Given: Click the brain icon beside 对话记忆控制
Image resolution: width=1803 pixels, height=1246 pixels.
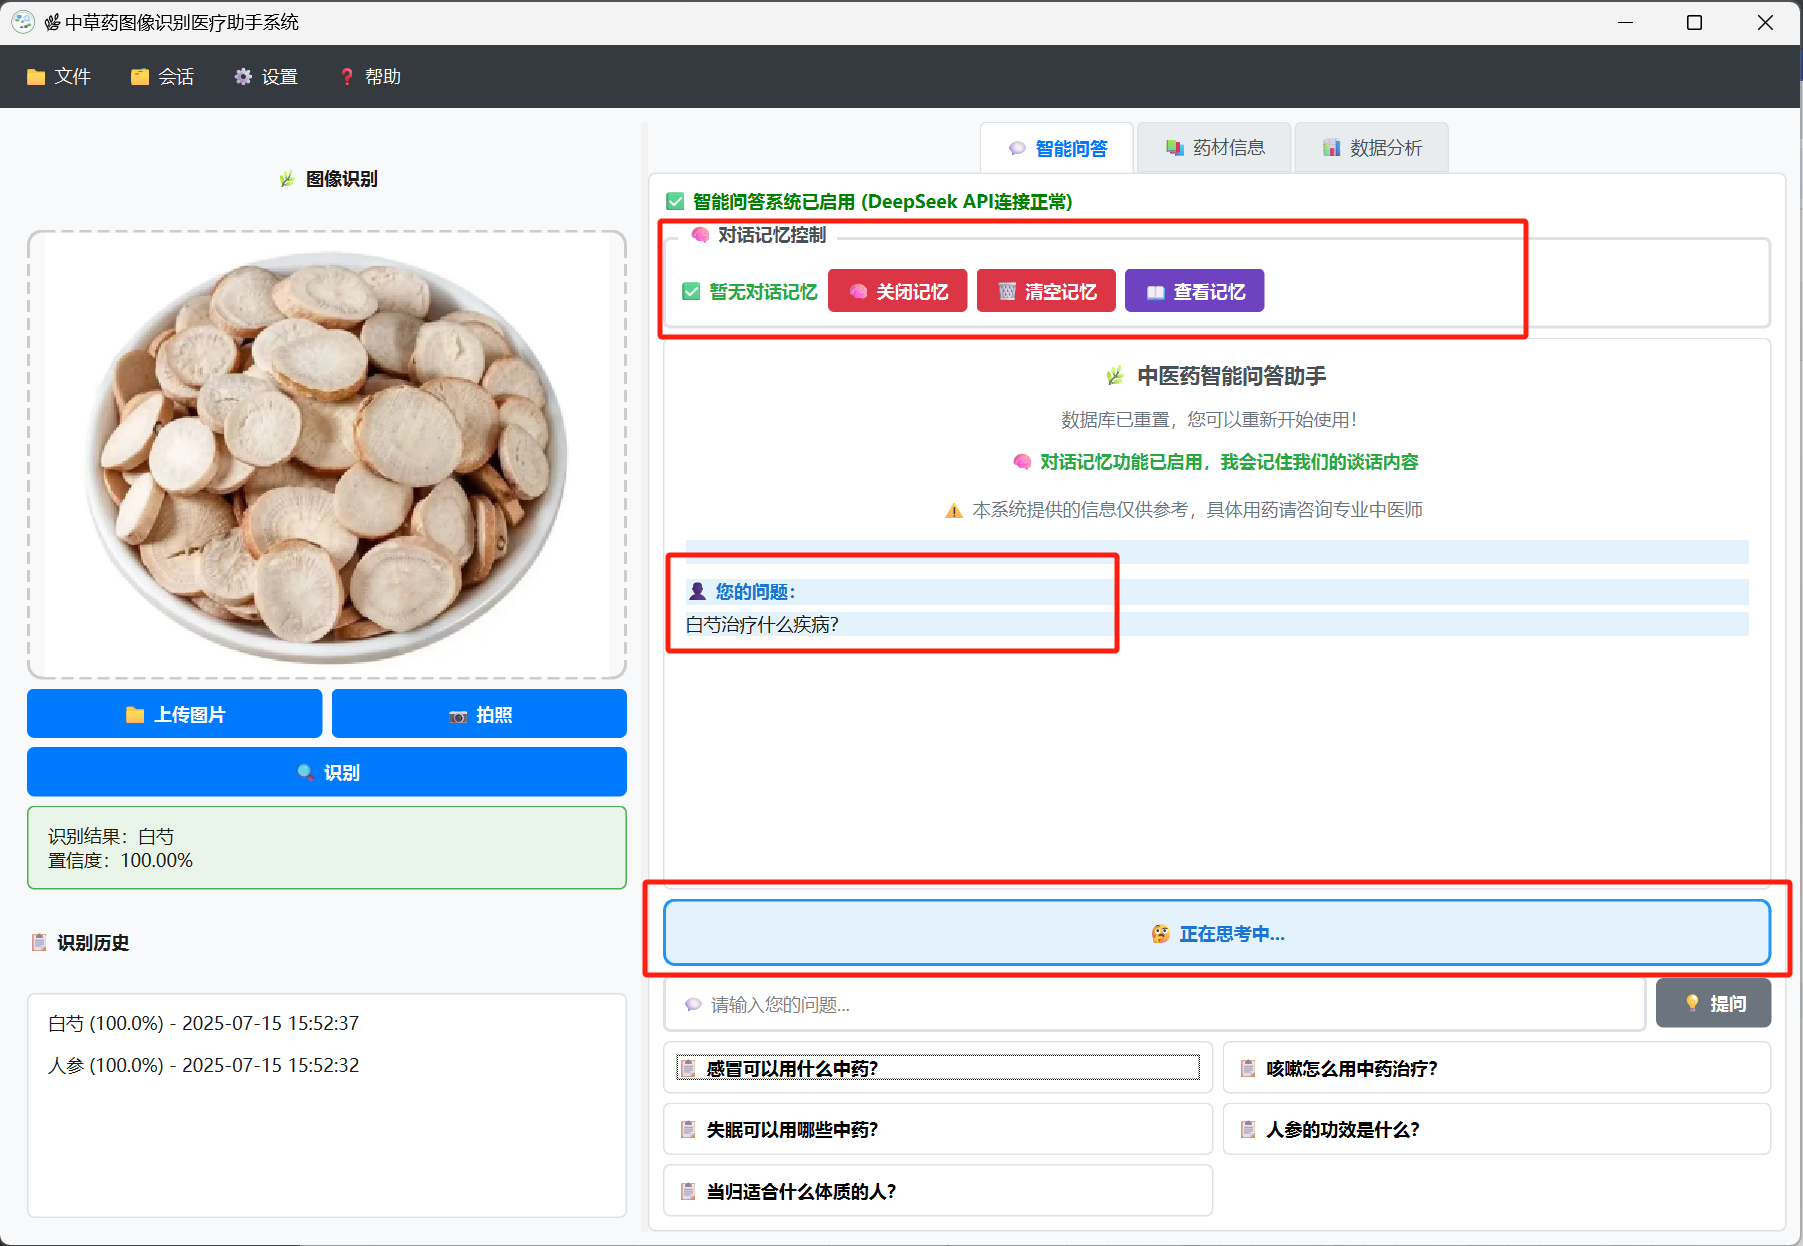Looking at the screenshot, I should 700,235.
